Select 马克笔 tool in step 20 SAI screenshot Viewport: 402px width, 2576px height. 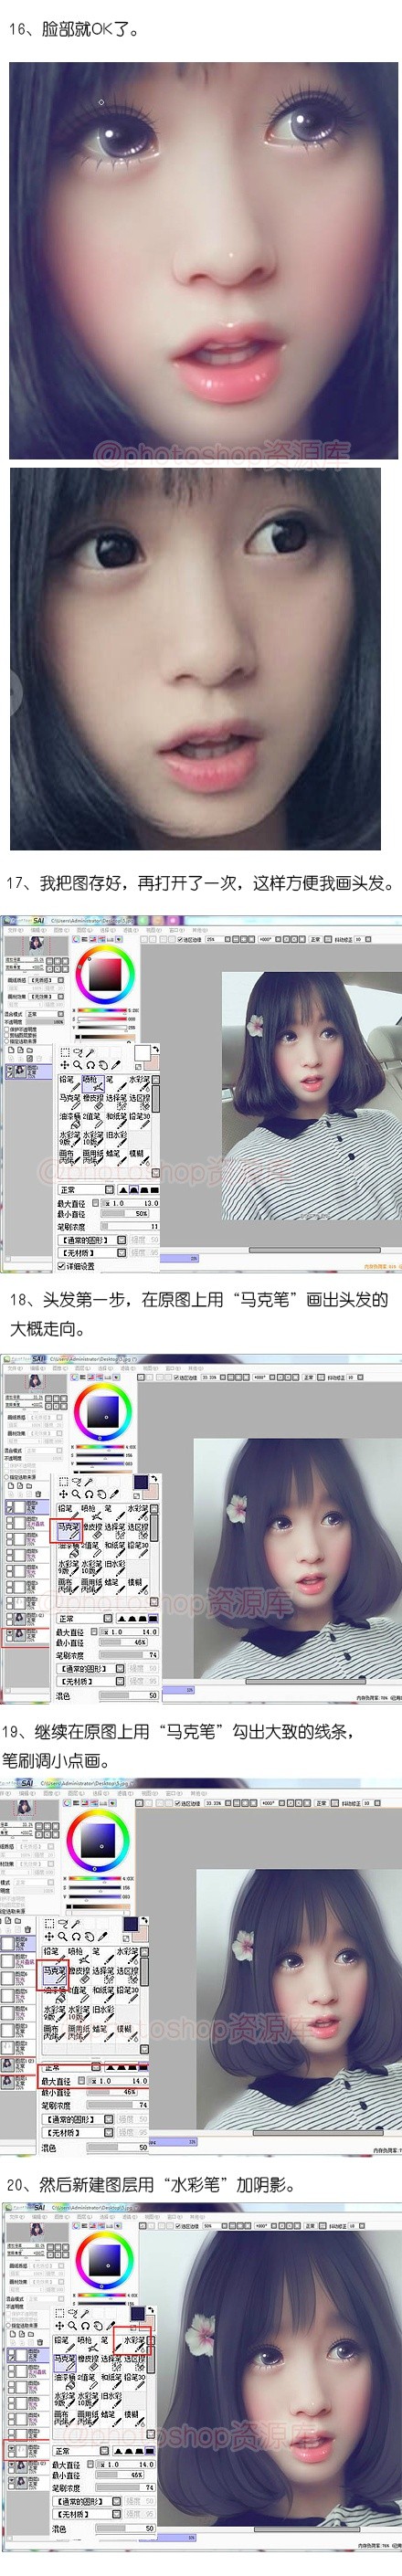click(x=65, y=2363)
